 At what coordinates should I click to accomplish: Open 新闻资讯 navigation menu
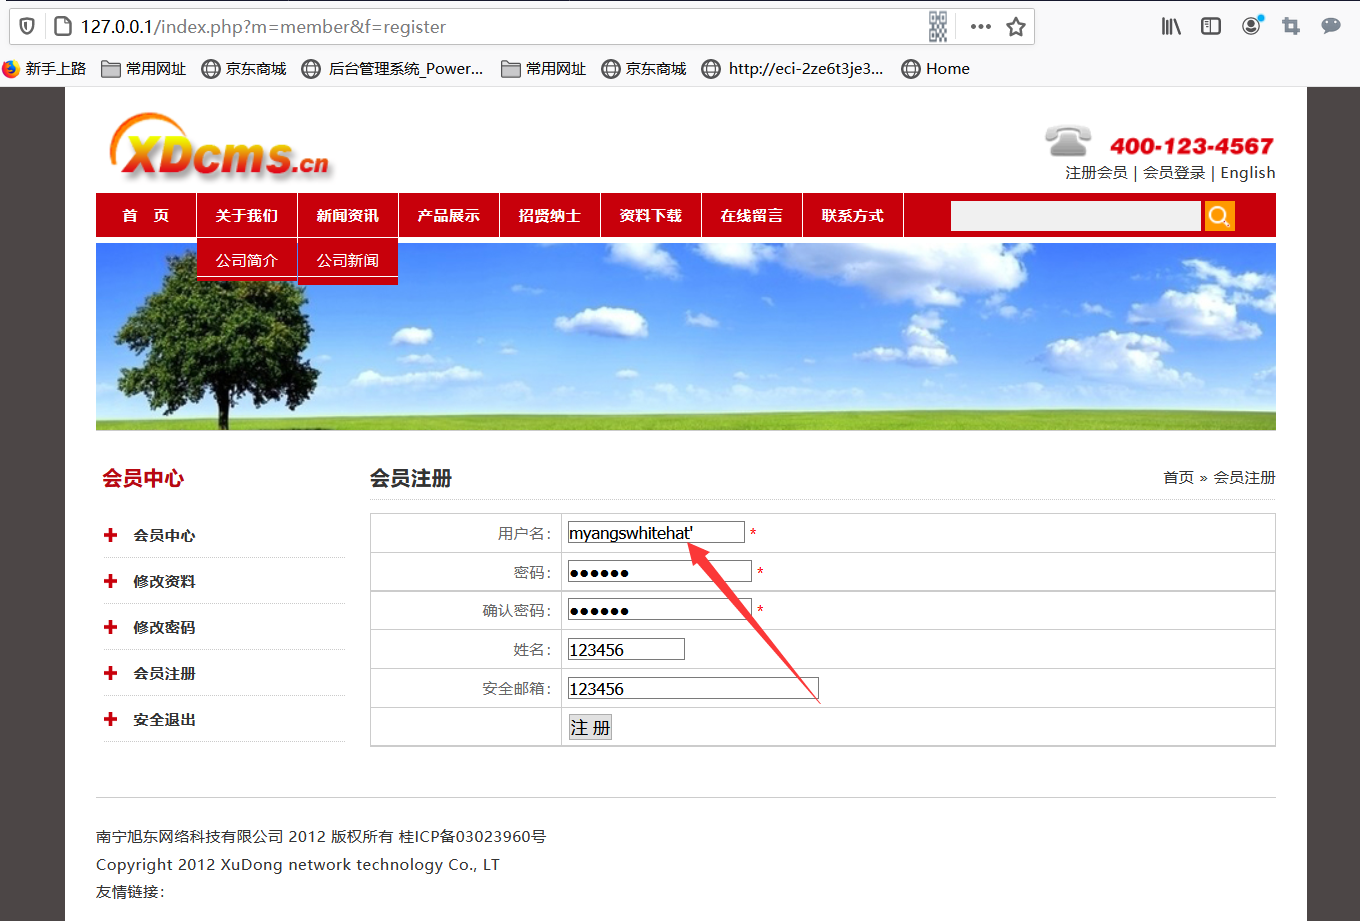(348, 216)
